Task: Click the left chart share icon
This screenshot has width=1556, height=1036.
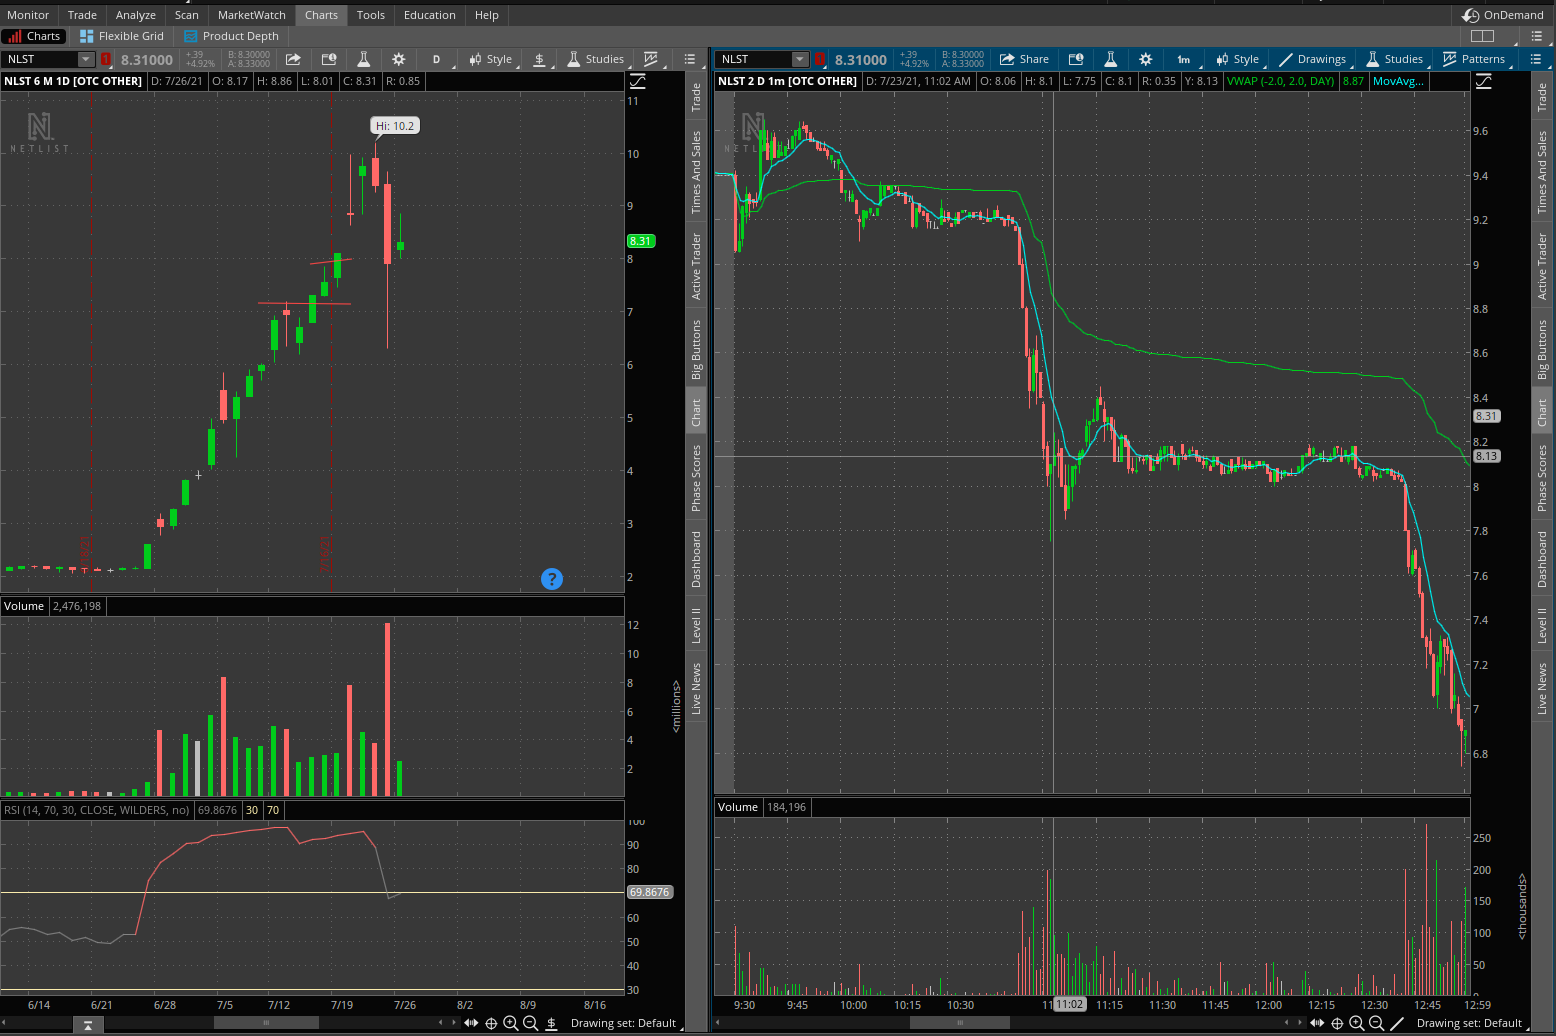Action: click(293, 59)
